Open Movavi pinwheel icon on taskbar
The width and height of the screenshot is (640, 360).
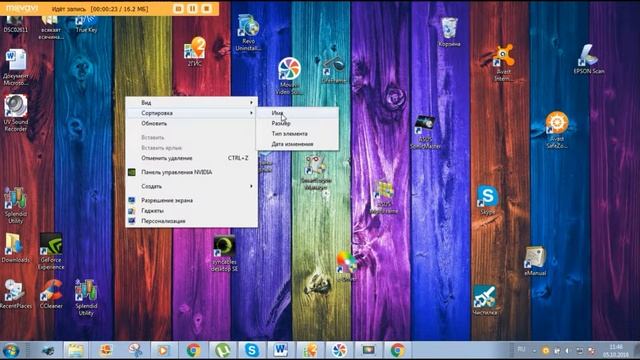click(x=339, y=350)
